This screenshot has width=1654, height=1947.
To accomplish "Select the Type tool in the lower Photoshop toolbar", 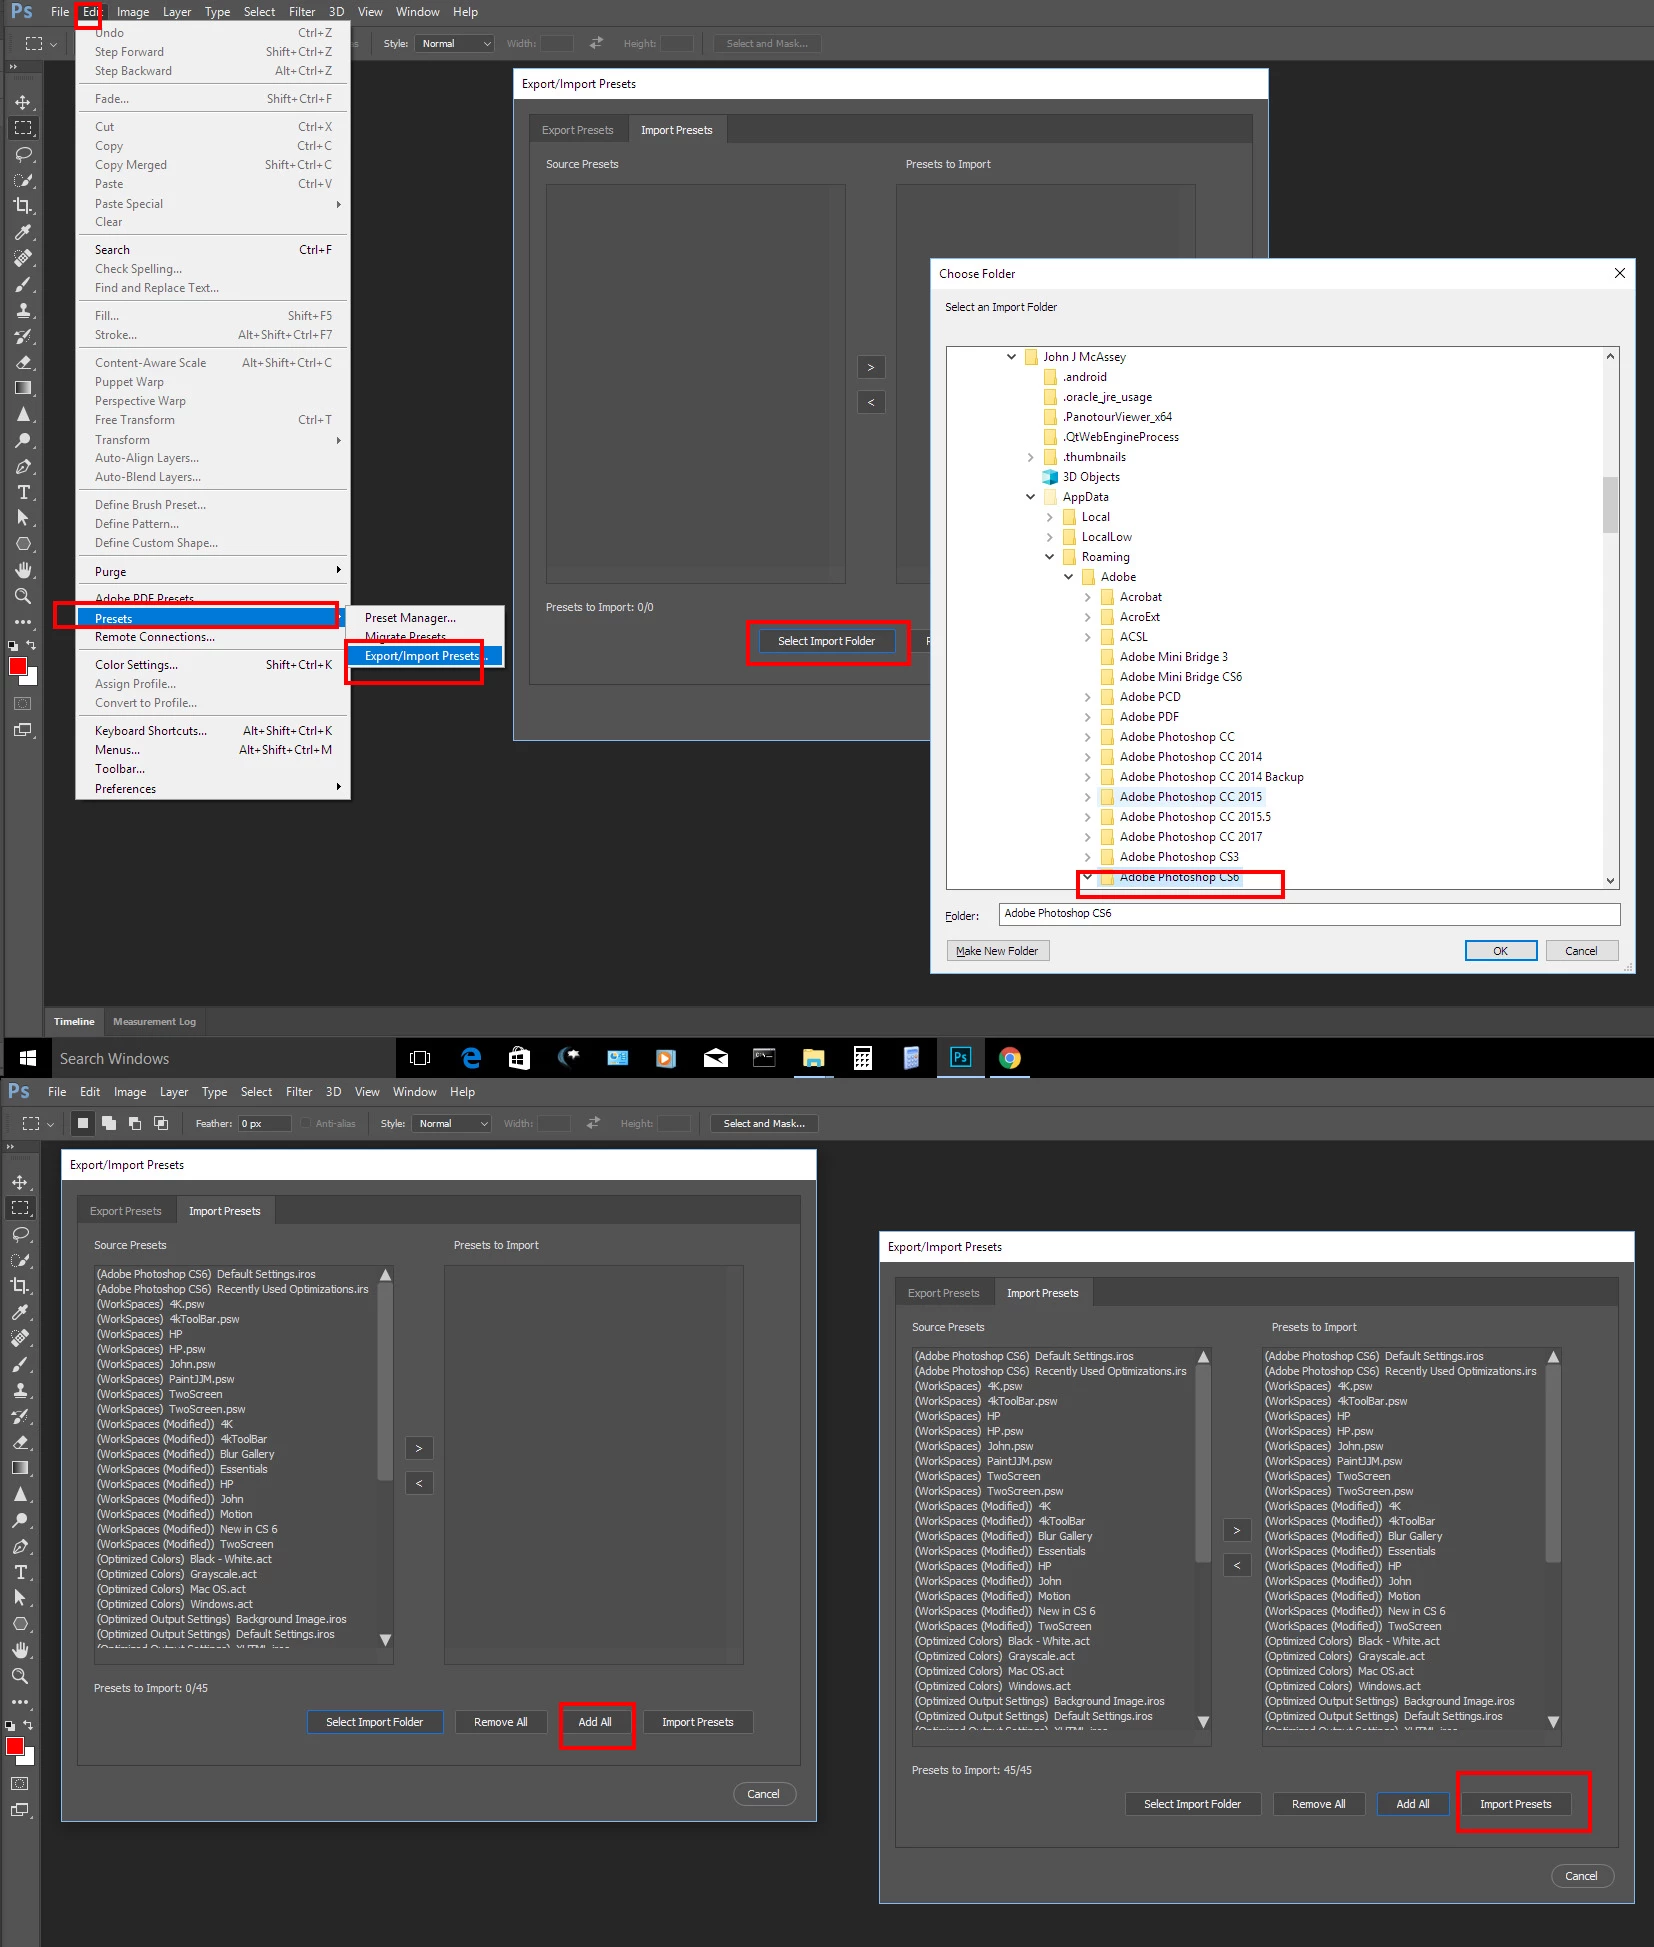I will click(20, 1572).
